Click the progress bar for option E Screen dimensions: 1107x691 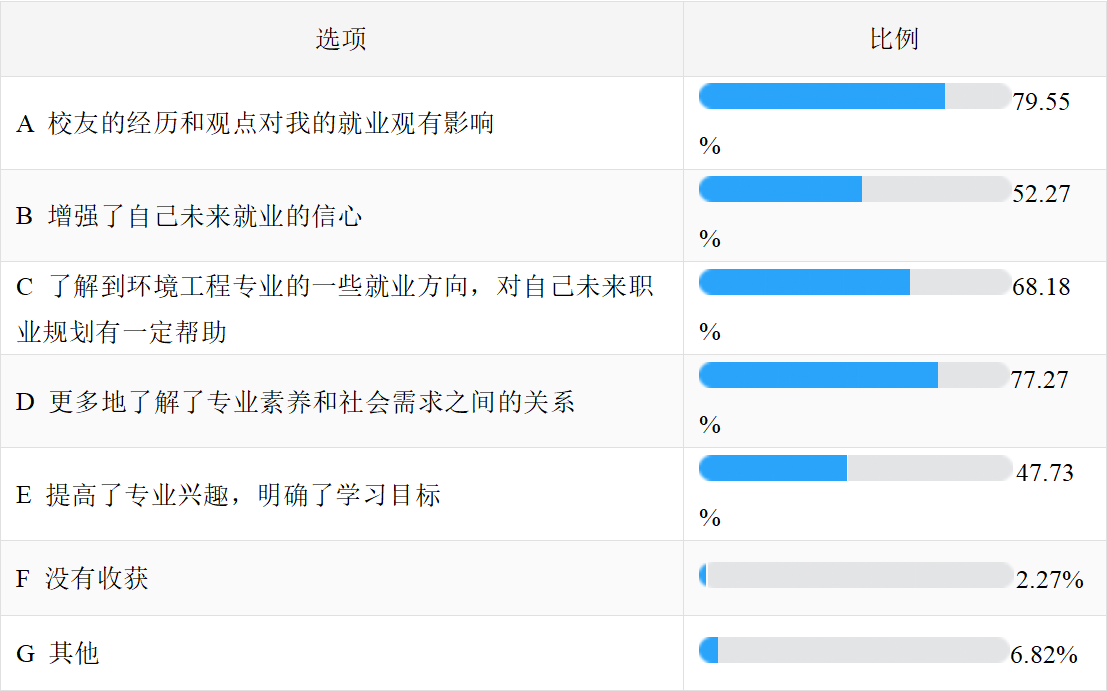(855, 468)
